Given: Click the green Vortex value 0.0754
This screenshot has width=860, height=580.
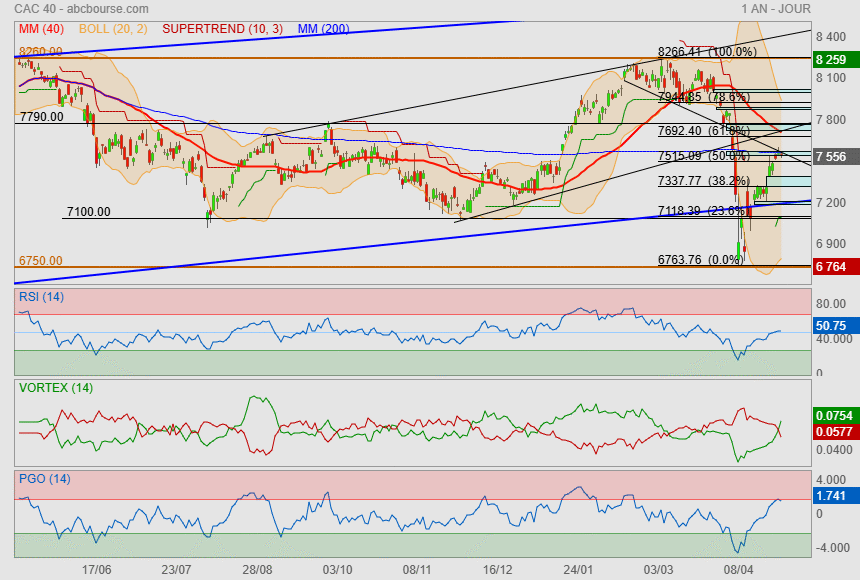Looking at the screenshot, I should click(835, 415).
